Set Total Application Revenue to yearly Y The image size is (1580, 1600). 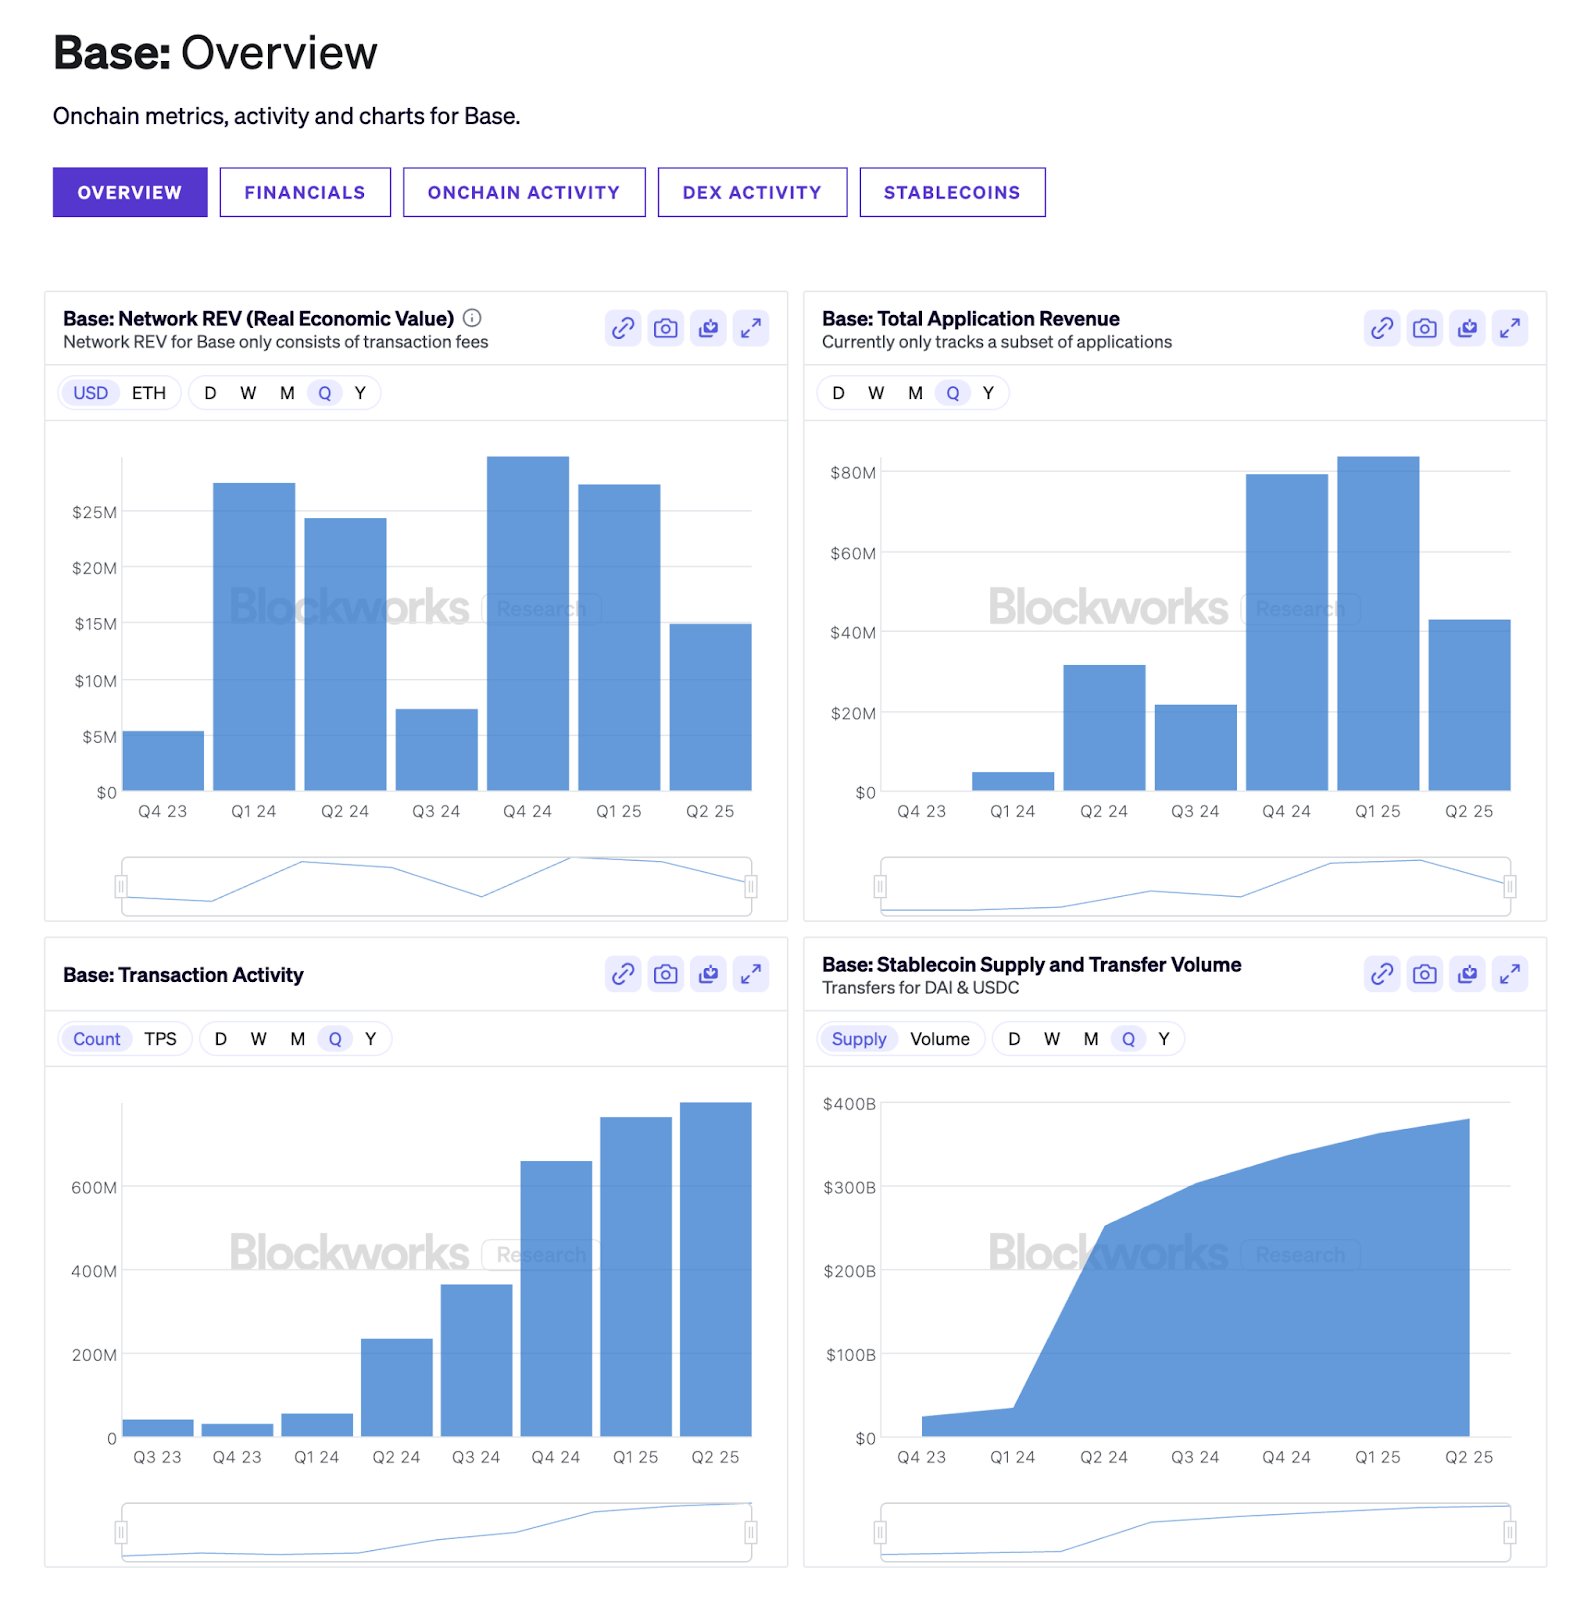coord(988,393)
